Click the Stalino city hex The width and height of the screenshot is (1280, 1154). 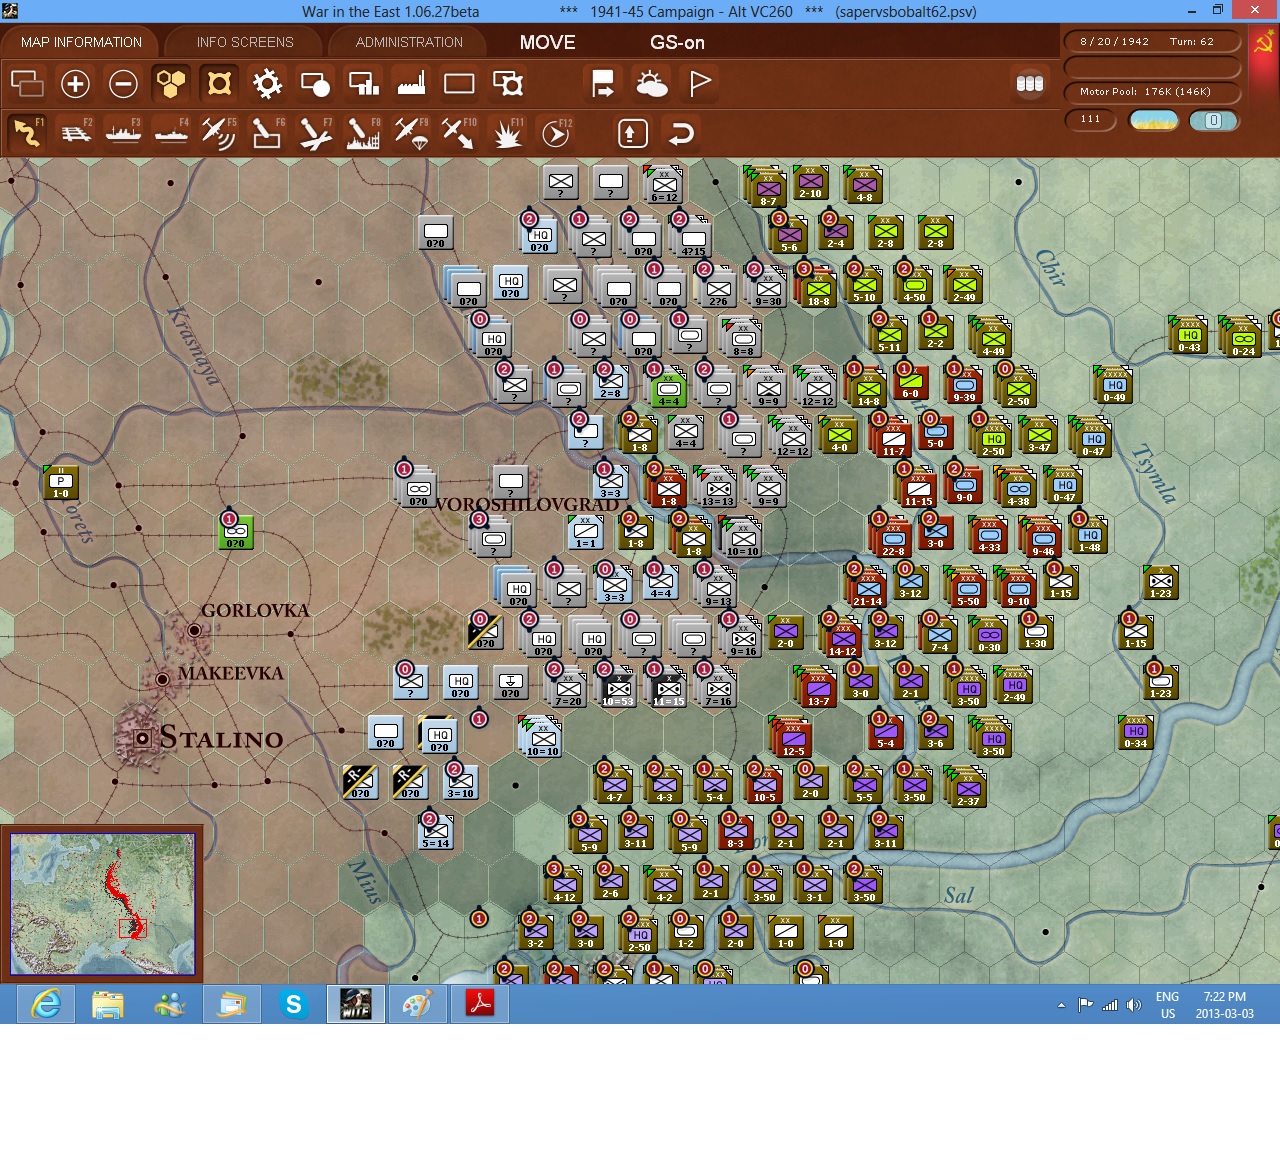point(142,738)
